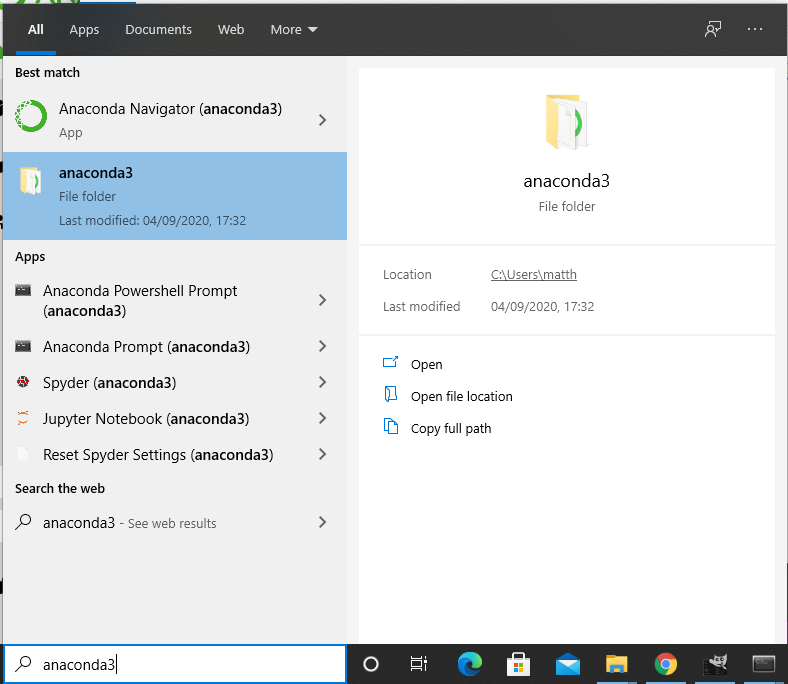
Task: Click the Open action label
Action: click(x=426, y=364)
